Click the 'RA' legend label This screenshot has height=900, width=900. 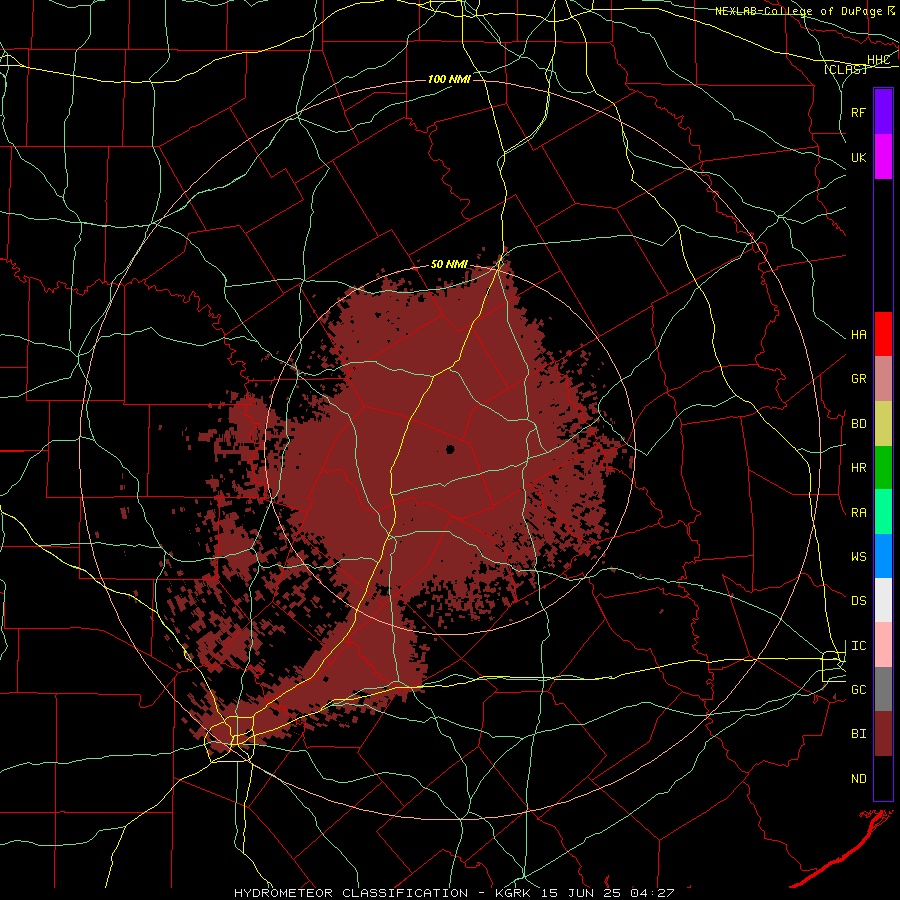coord(858,512)
